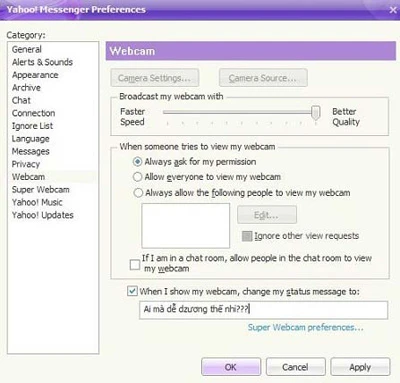Confirm with the OK button
This screenshot has height=383, width=400.
click(x=231, y=367)
